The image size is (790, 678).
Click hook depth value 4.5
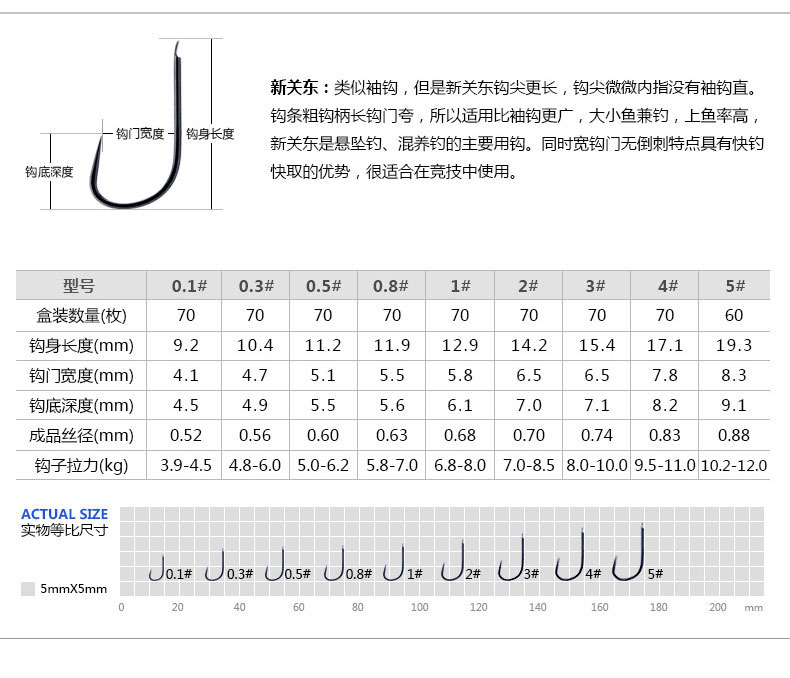[186, 405]
